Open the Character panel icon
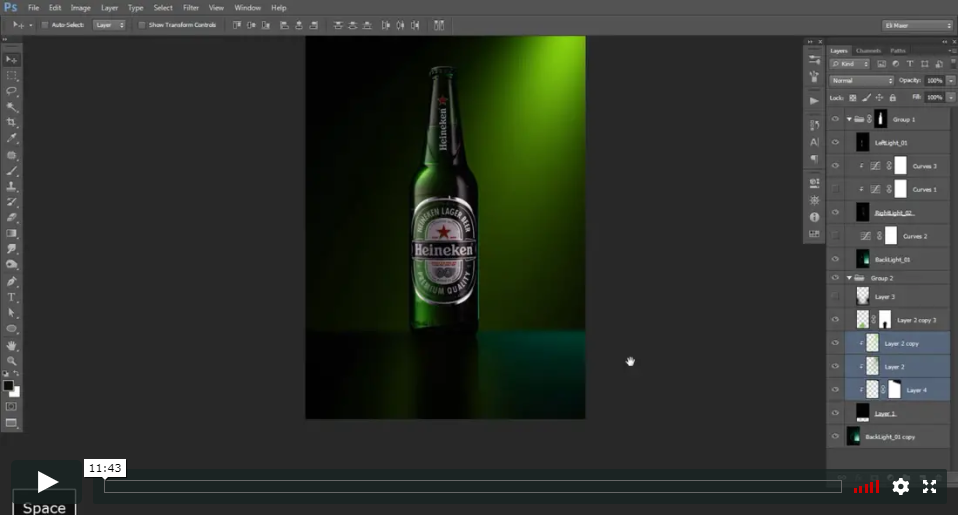This screenshot has height=516, width=958. [814, 142]
